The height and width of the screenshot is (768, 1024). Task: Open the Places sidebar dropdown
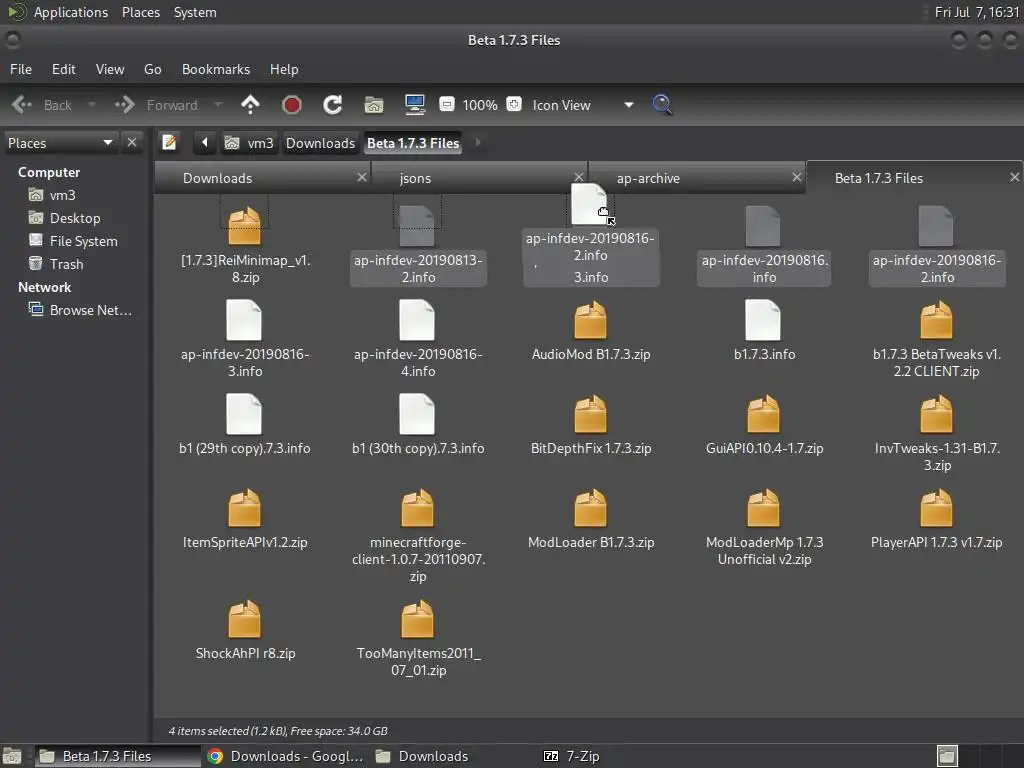coord(60,143)
